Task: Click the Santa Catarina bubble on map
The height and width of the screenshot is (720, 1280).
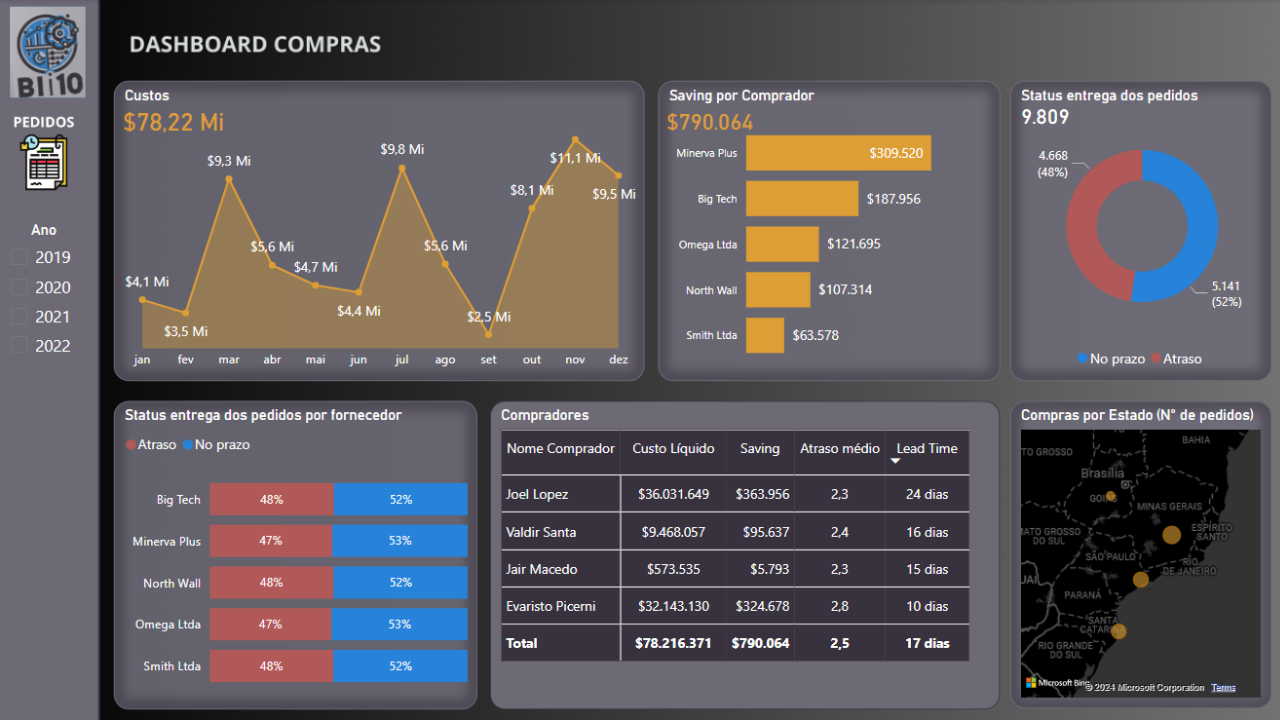Action: tap(1118, 631)
